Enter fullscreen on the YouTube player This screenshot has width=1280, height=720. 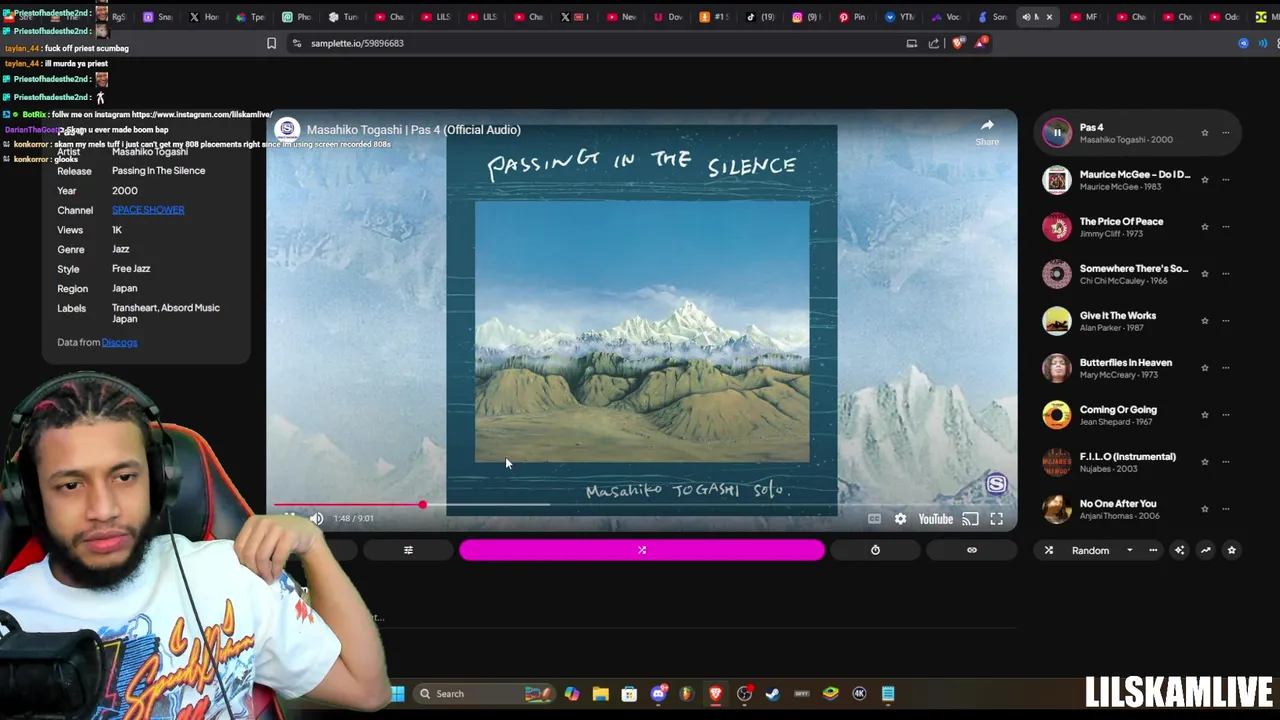[x=996, y=518]
